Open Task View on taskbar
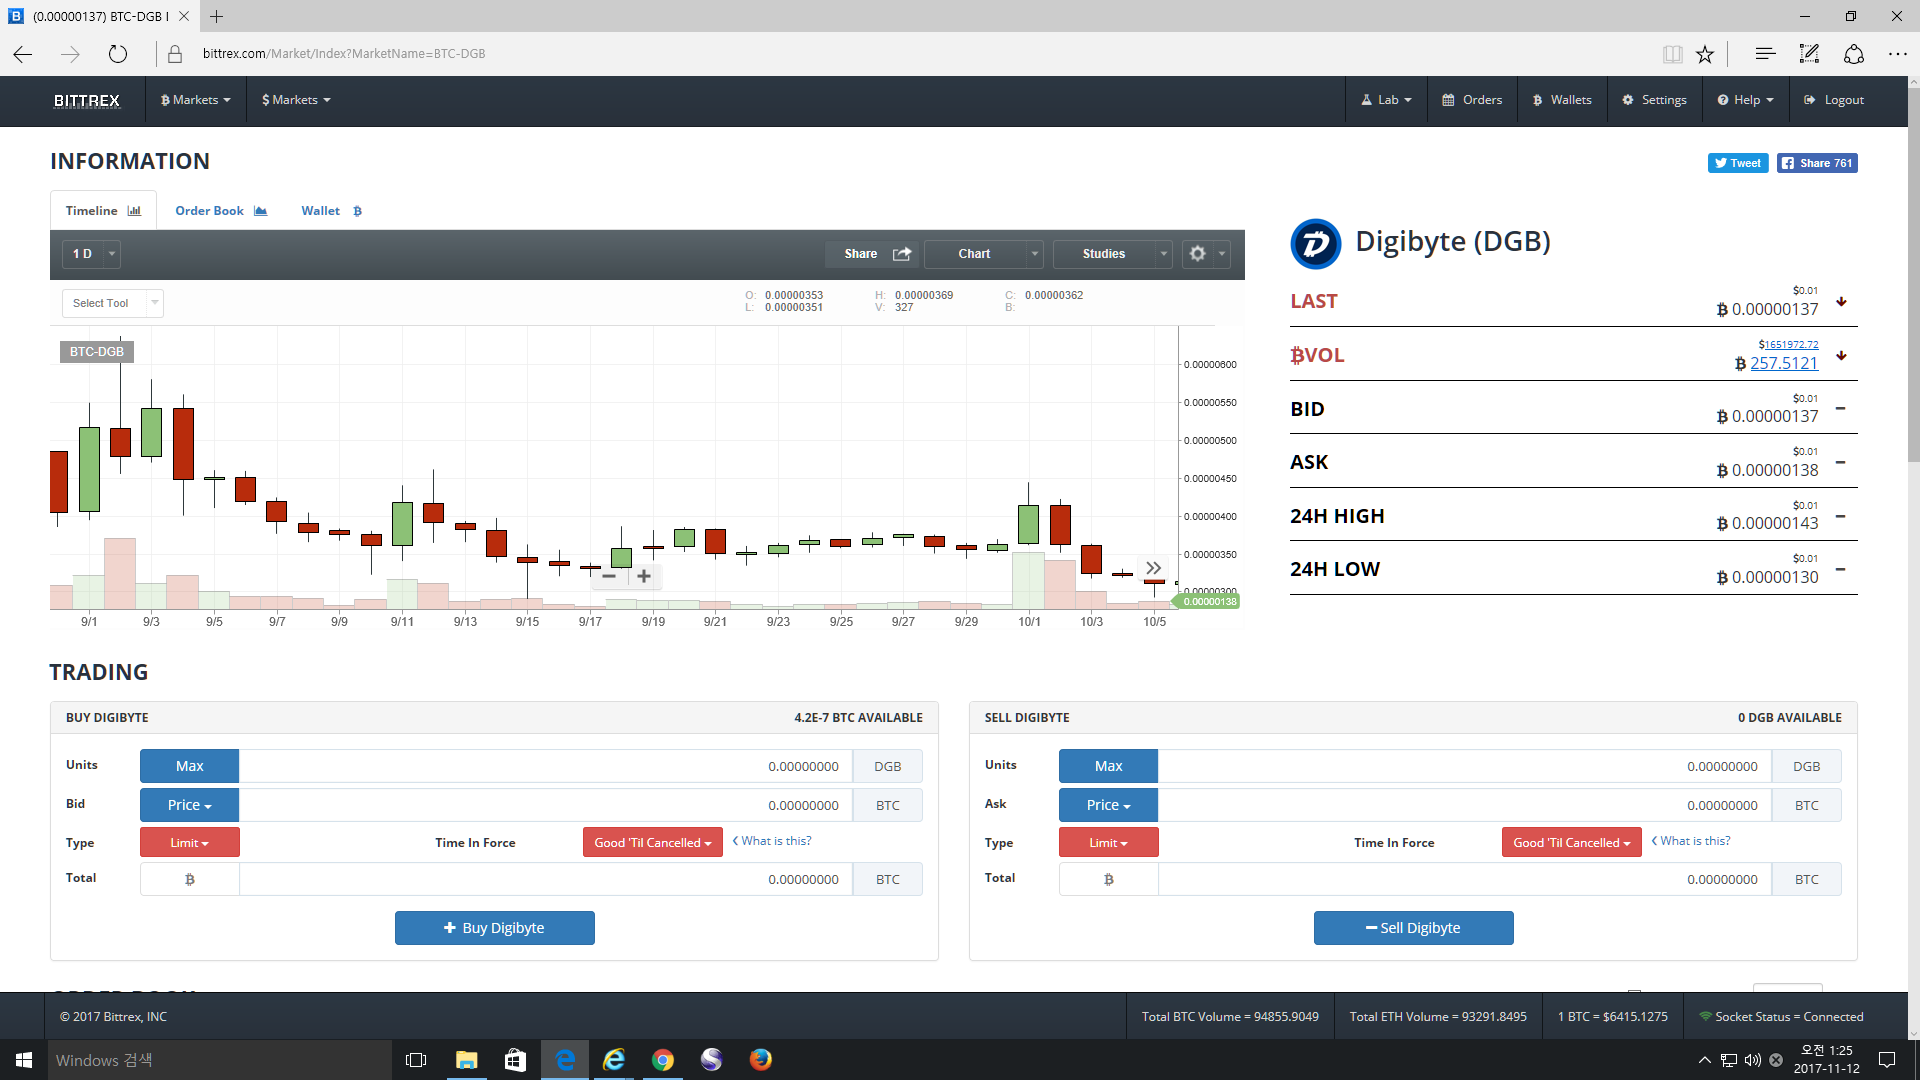1920x1080 pixels. [x=416, y=1060]
